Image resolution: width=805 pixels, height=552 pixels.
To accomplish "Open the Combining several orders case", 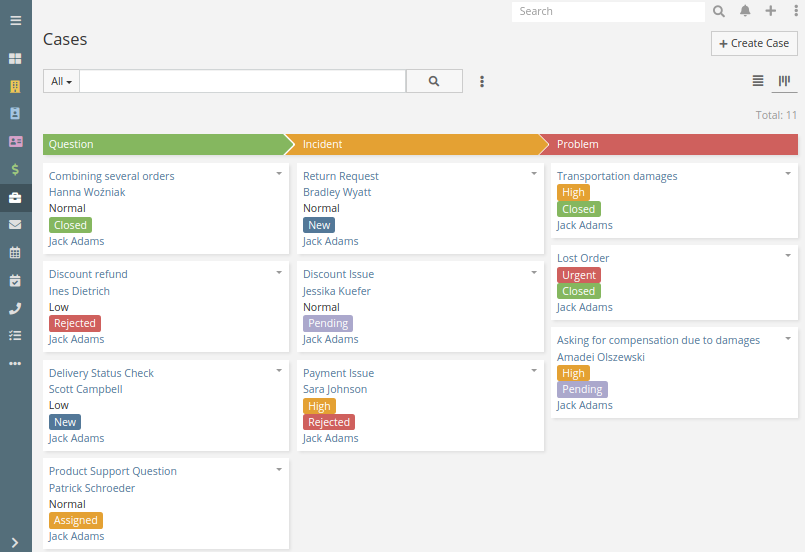I will 111,176.
